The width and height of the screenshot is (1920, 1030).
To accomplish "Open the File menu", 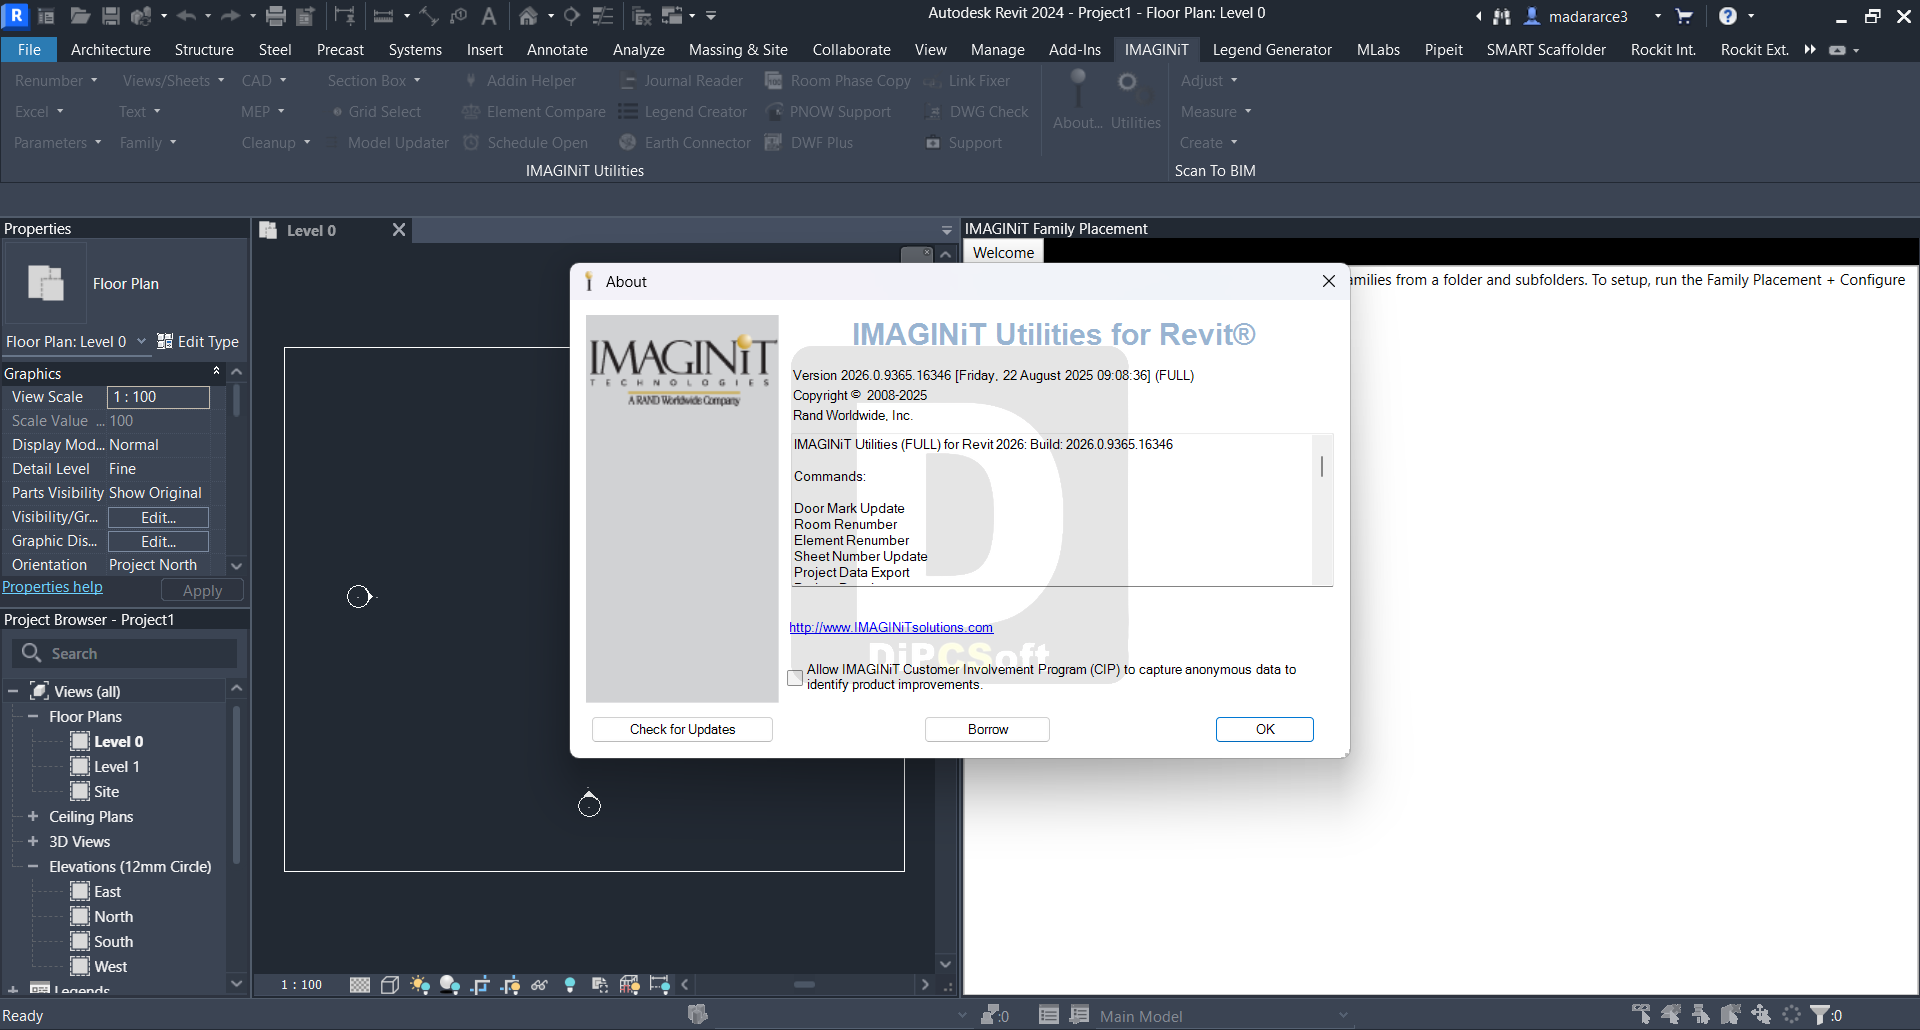I will (x=29, y=50).
